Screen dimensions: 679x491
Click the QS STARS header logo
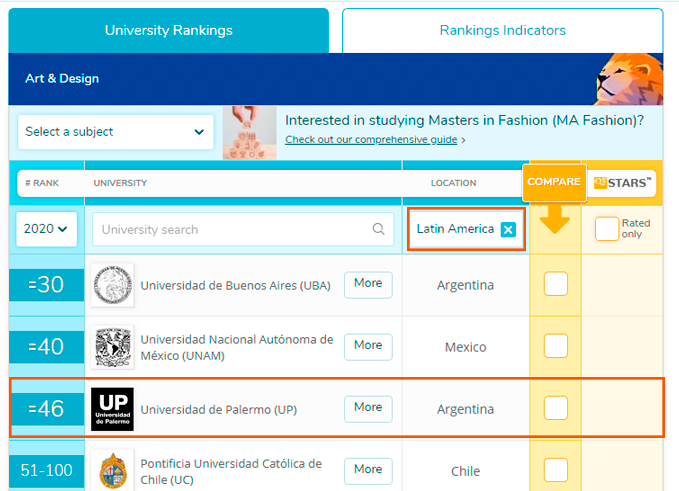622,183
